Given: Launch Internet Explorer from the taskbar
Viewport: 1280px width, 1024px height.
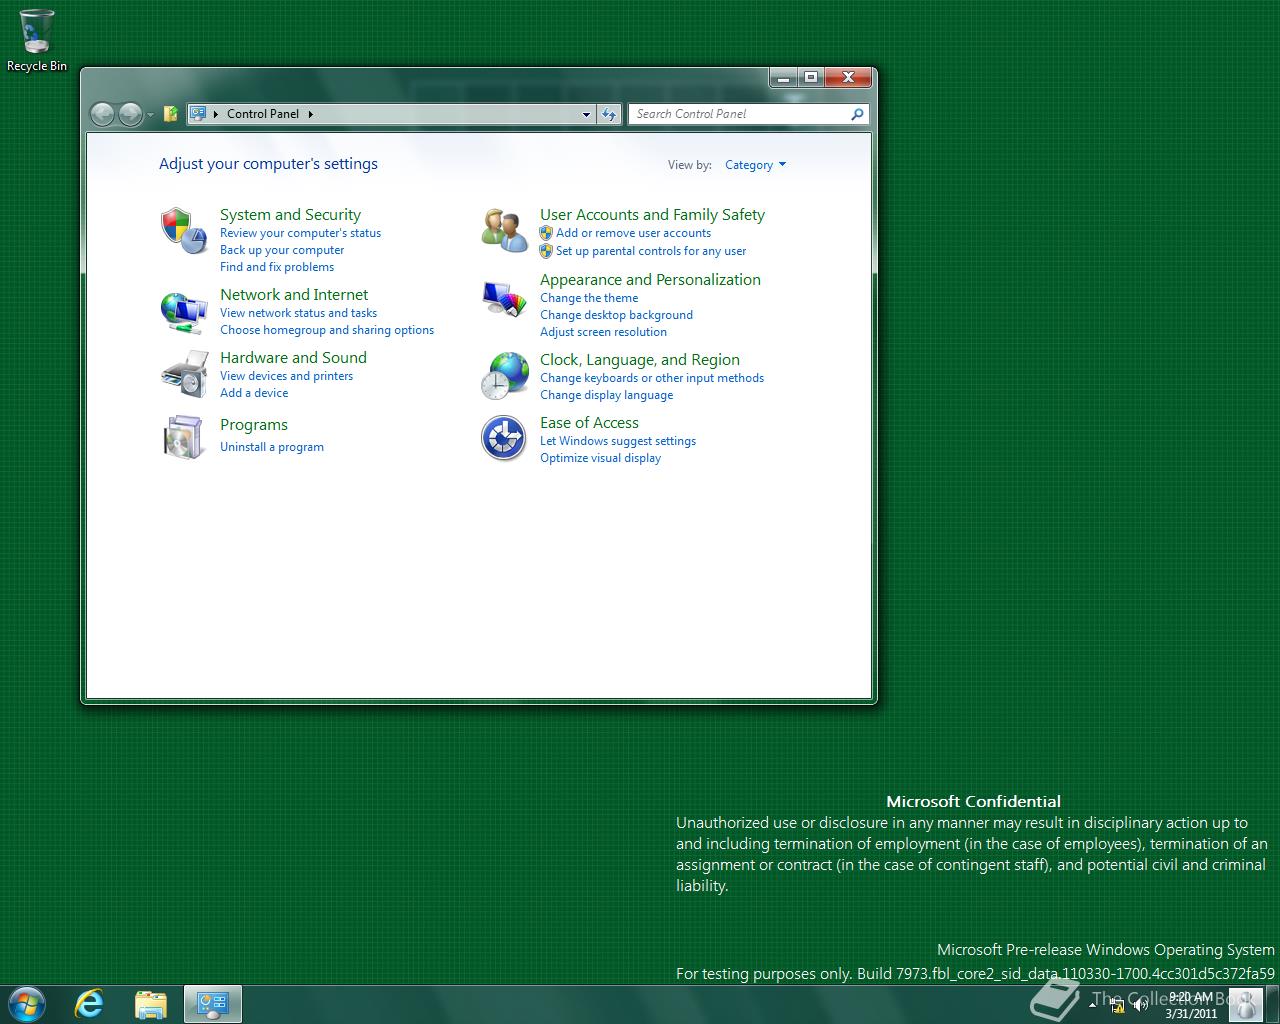Looking at the screenshot, I should click(89, 1004).
